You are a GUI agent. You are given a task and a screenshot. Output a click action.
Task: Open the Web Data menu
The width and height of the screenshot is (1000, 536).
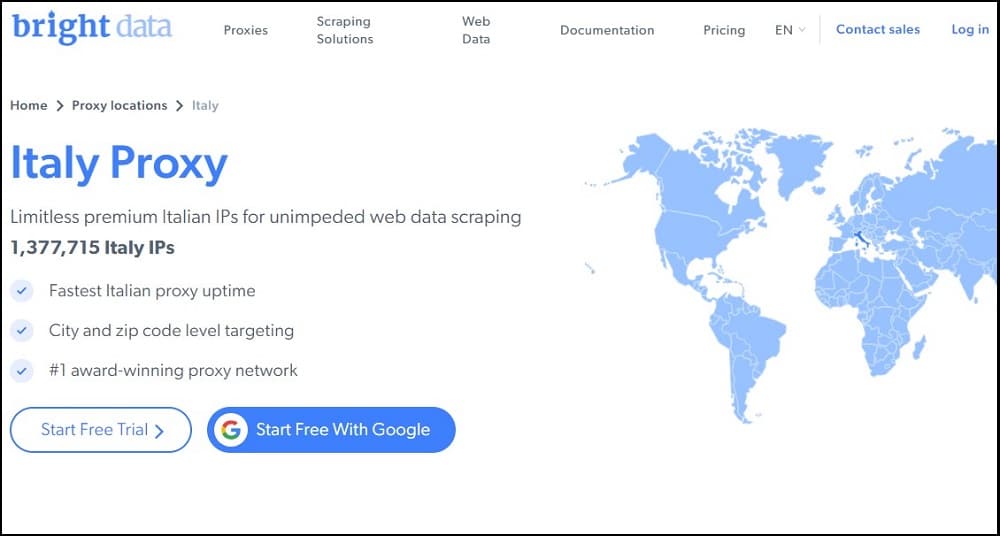476,30
